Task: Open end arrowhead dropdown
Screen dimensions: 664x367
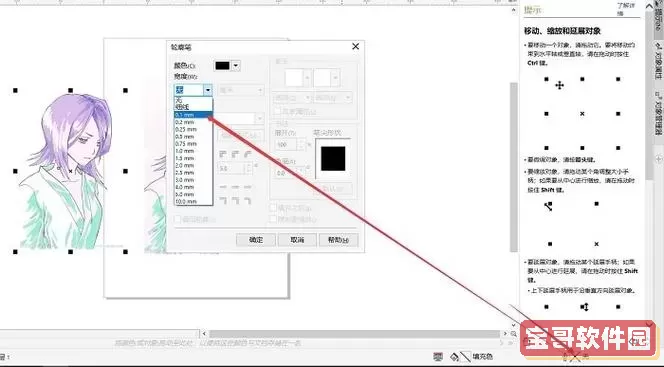Action: click(335, 78)
